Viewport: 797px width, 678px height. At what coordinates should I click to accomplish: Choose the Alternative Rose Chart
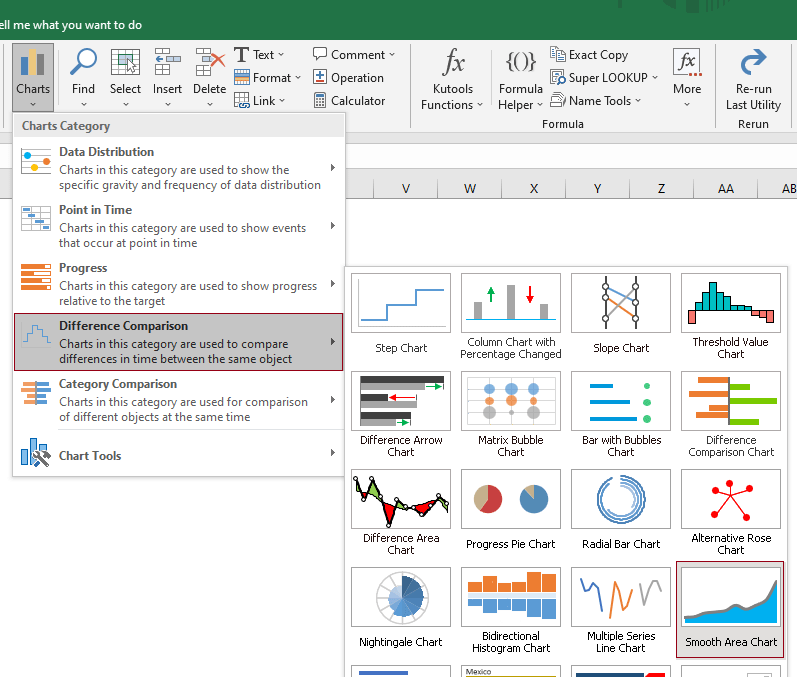730,512
